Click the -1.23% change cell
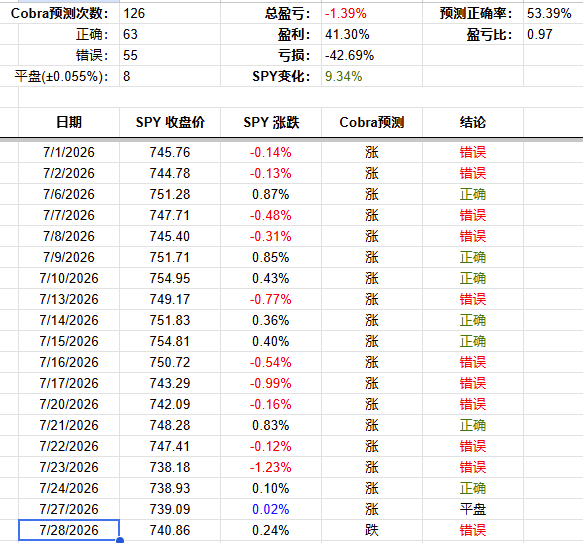Viewport: 583px width, 543px height. coord(271,467)
